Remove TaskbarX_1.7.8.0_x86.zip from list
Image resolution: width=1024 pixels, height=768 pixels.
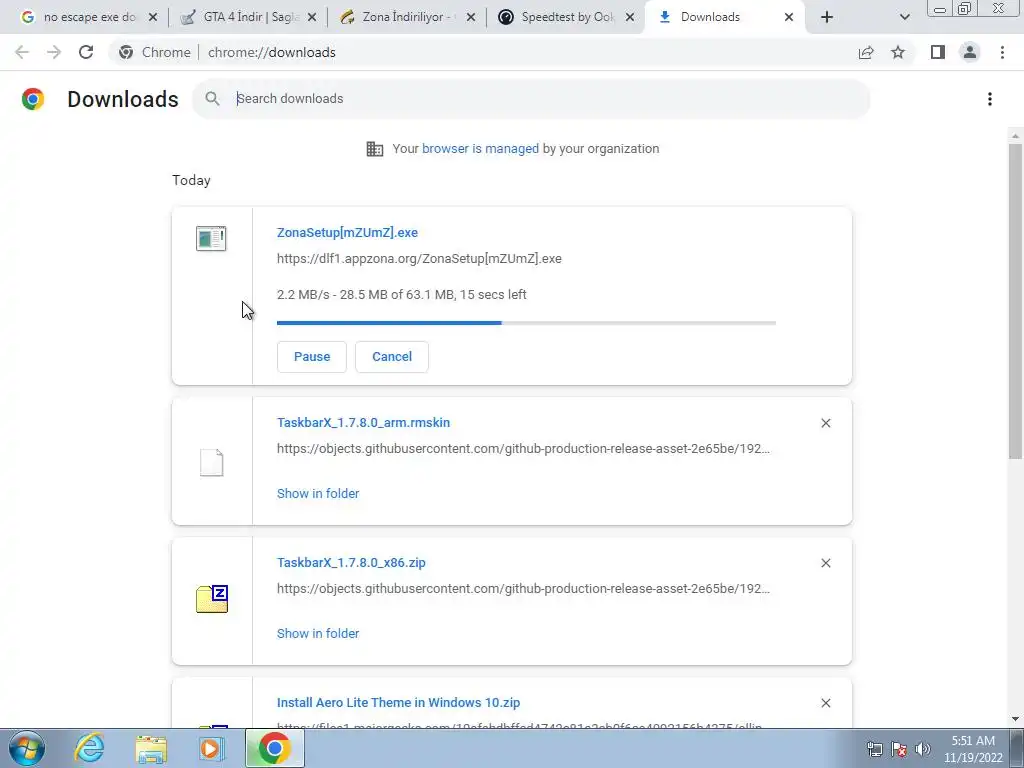(826, 563)
